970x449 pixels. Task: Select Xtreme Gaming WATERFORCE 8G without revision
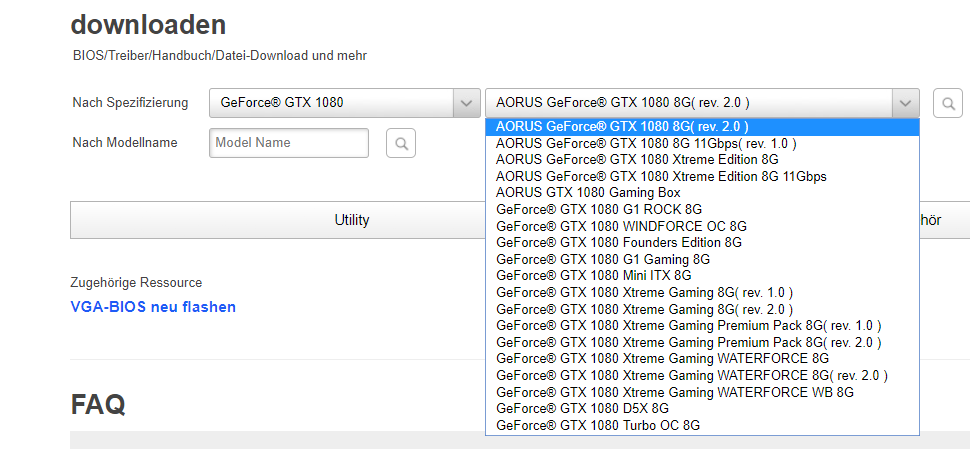click(x=702, y=359)
